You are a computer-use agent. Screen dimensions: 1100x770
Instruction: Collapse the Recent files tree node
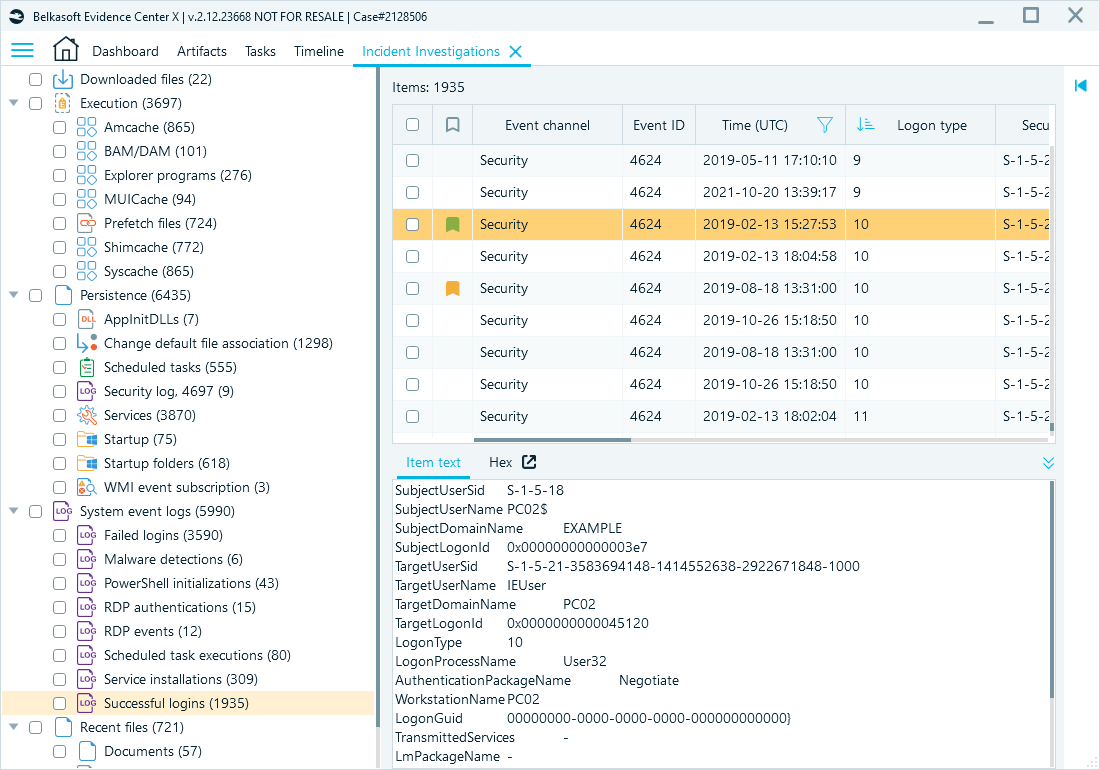tap(13, 727)
